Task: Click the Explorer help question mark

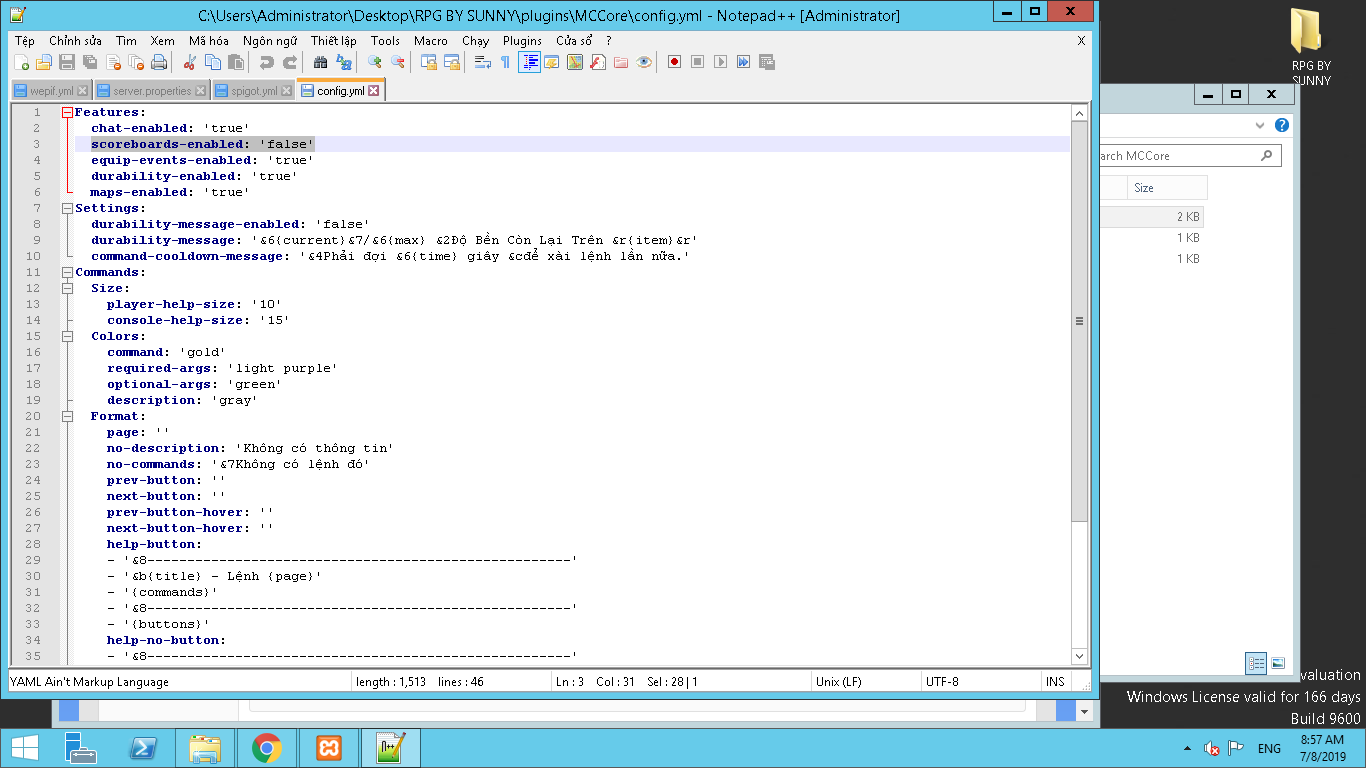Action: pyautogui.click(x=1282, y=126)
